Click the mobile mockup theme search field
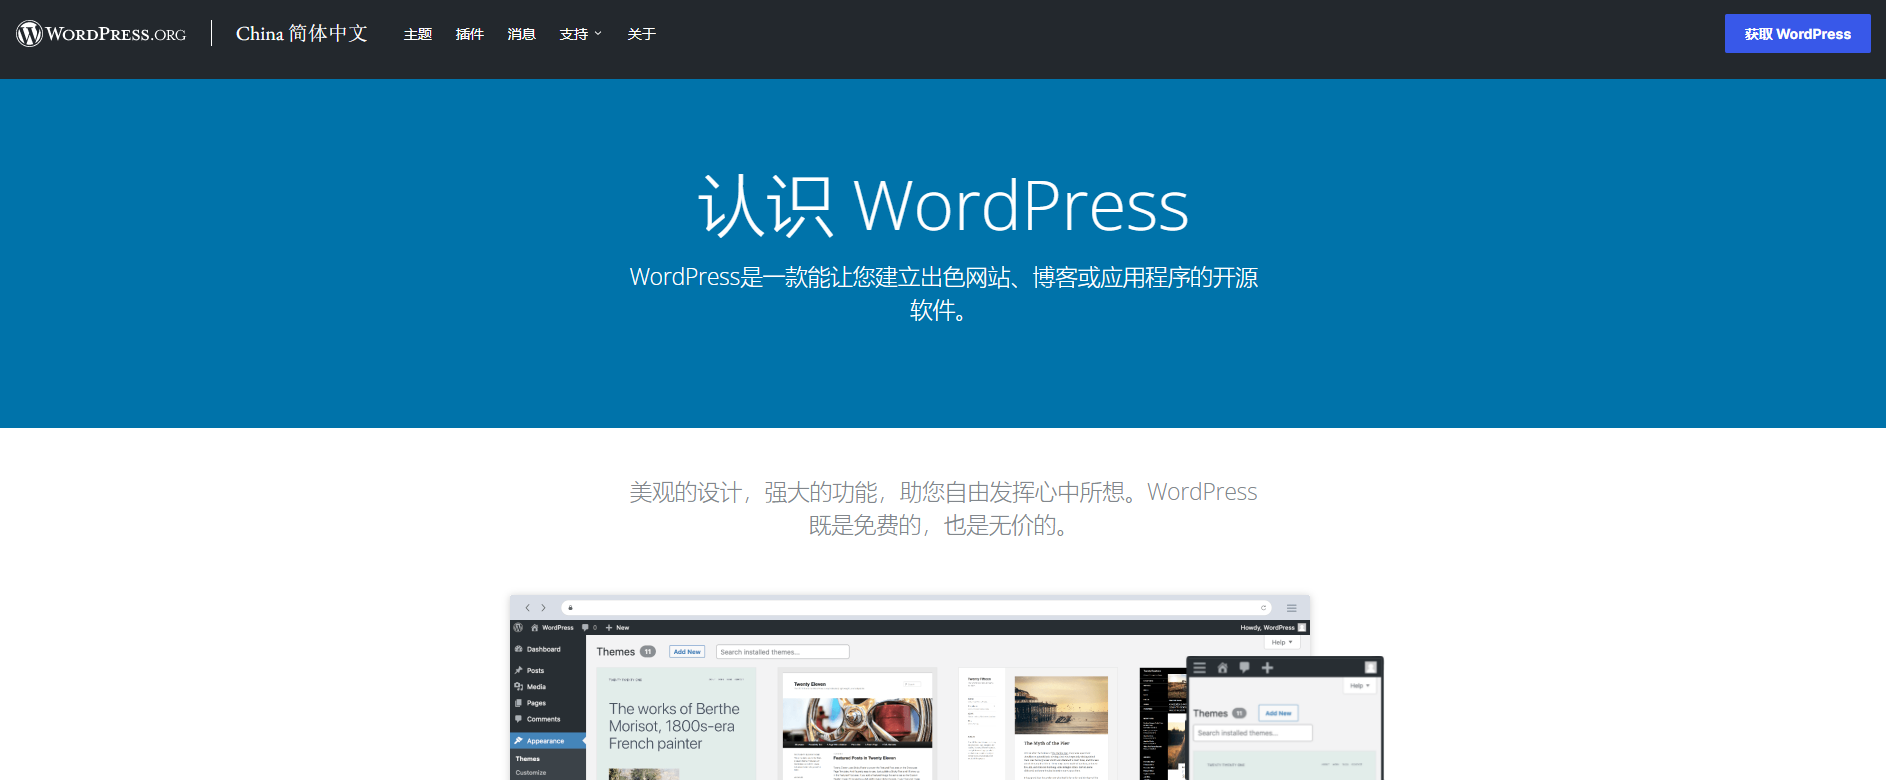 click(x=1253, y=733)
